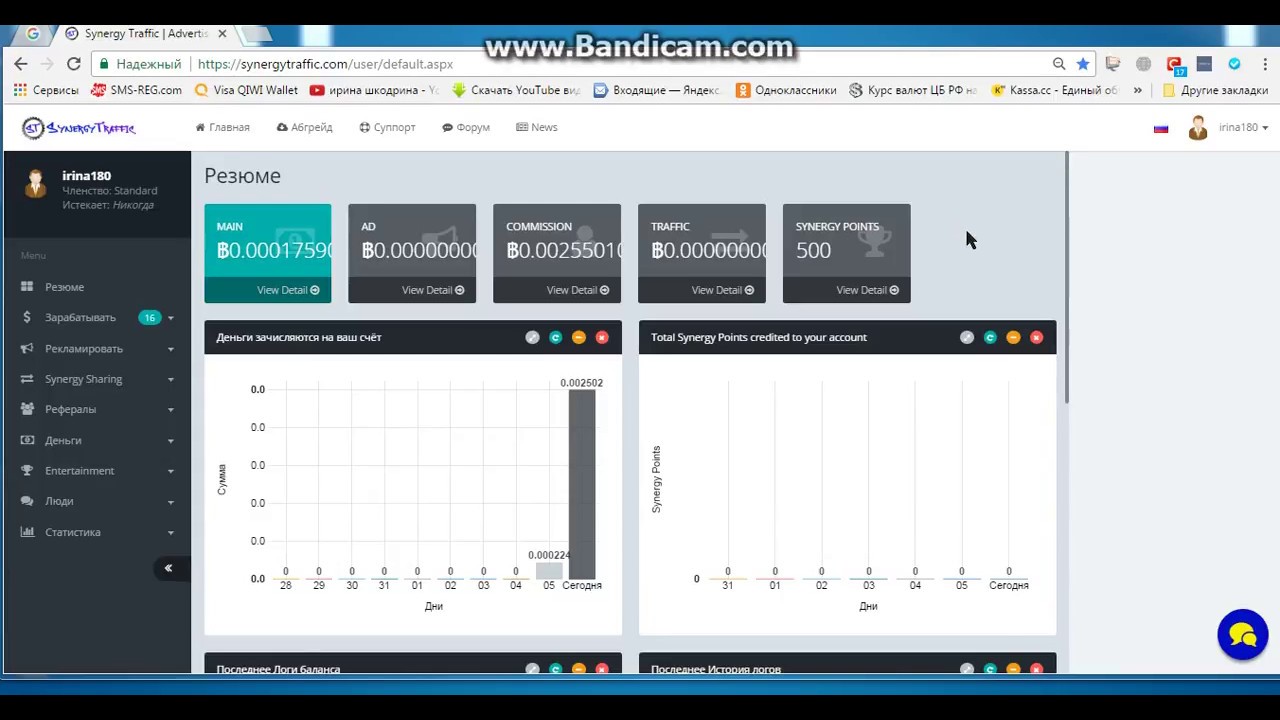Collapse sidebar with the double-arrow button
The height and width of the screenshot is (720, 1280).
[168, 568]
